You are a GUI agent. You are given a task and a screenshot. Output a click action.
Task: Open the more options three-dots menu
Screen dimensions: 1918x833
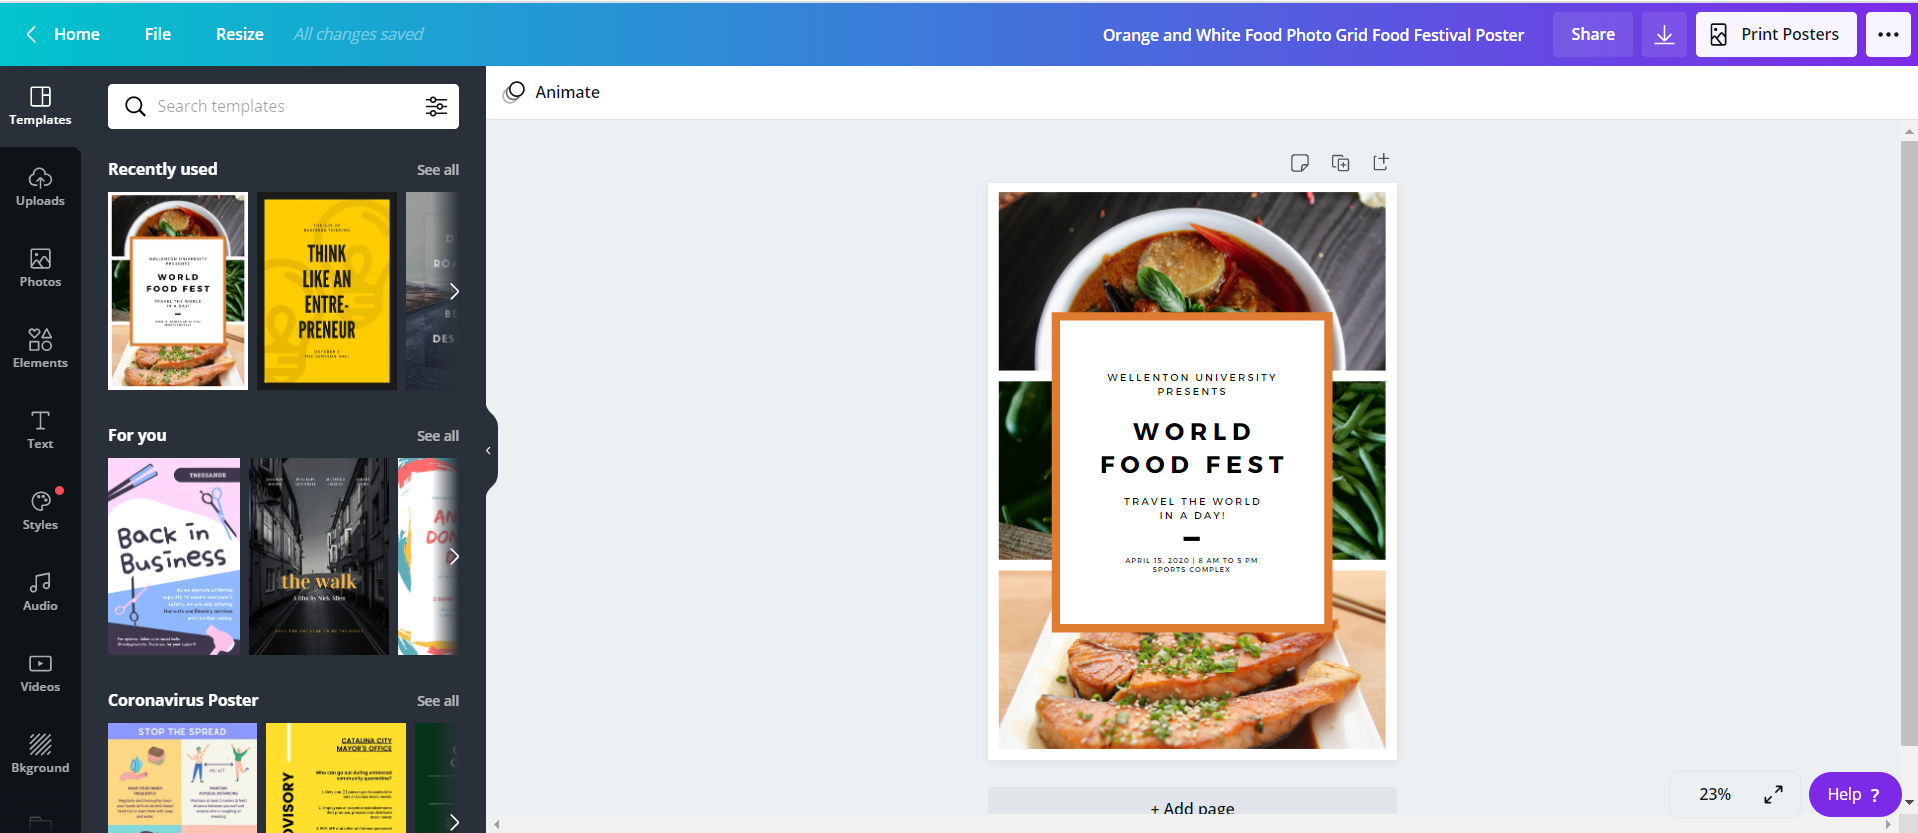click(1888, 35)
